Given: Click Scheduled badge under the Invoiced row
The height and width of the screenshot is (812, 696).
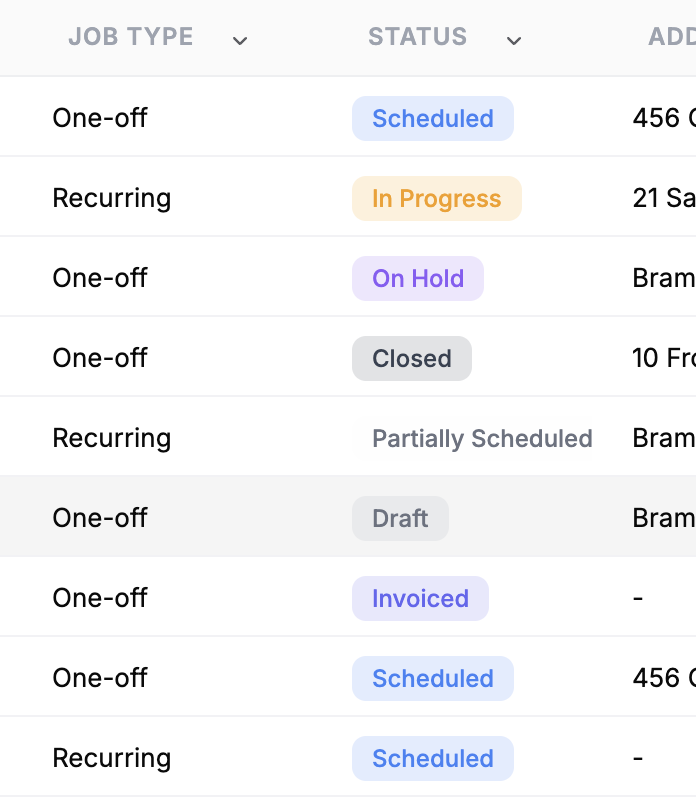Looking at the screenshot, I should tap(433, 678).
